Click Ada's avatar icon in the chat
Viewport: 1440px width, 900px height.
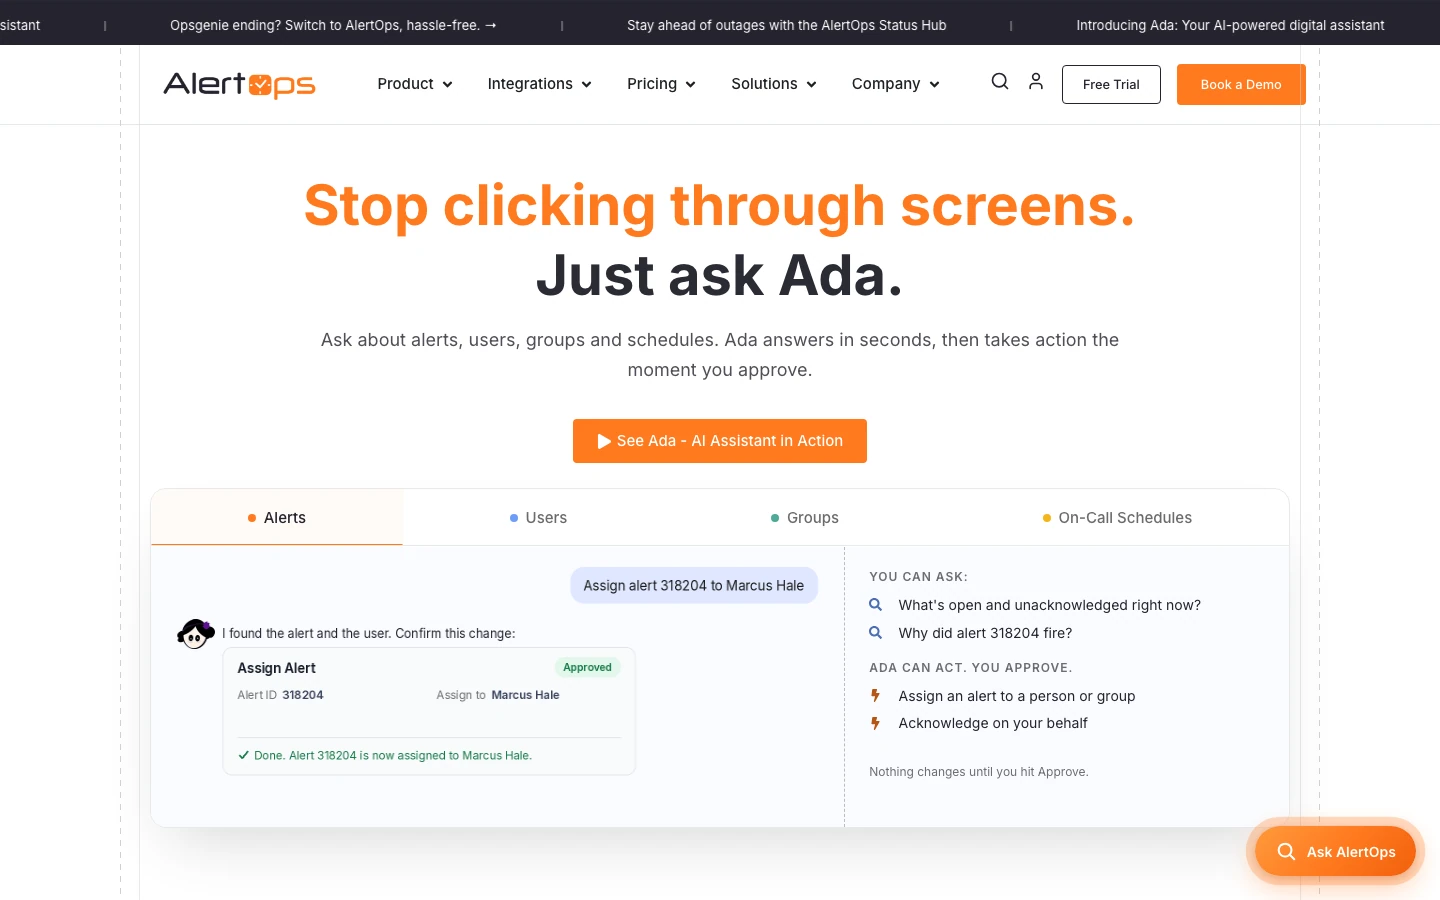point(195,633)
